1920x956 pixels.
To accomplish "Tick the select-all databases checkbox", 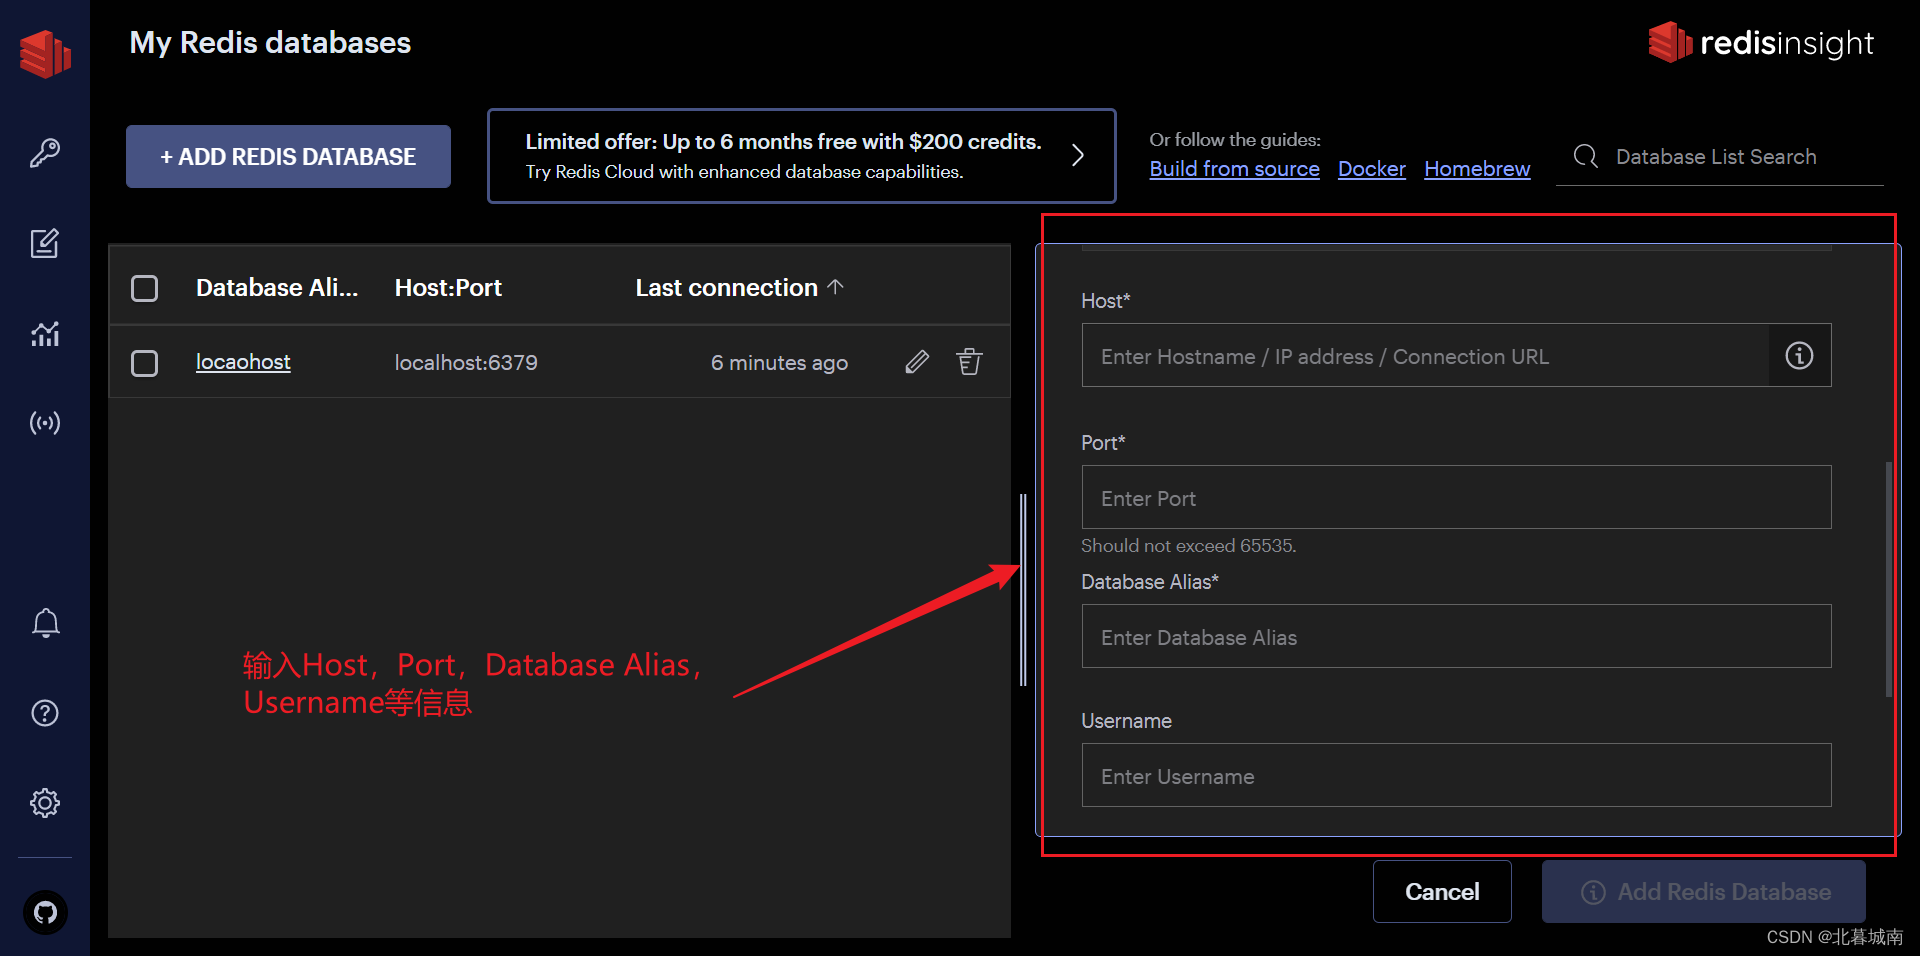I will click(145, 288).
